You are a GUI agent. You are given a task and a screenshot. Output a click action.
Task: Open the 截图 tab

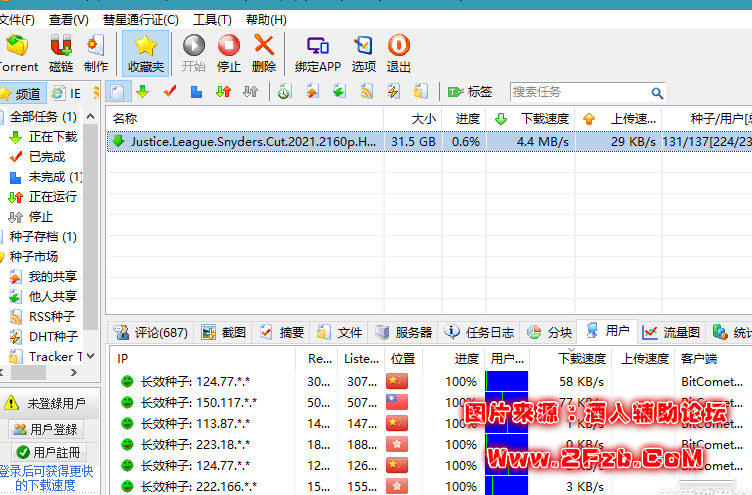223,332
